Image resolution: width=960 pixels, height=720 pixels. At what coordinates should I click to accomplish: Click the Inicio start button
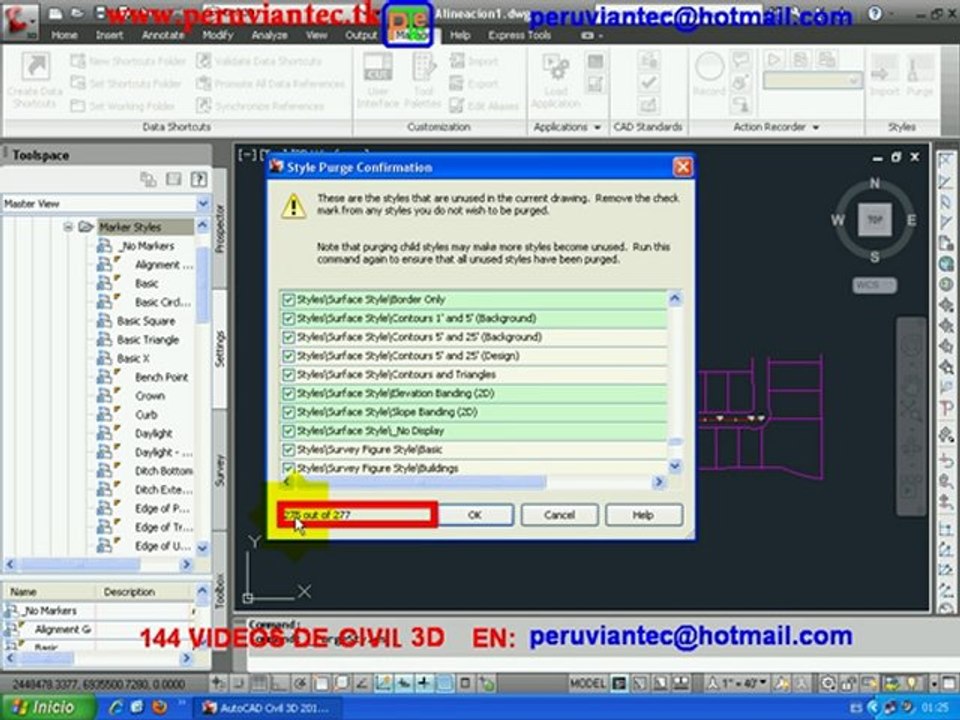[x=48, y=707]
